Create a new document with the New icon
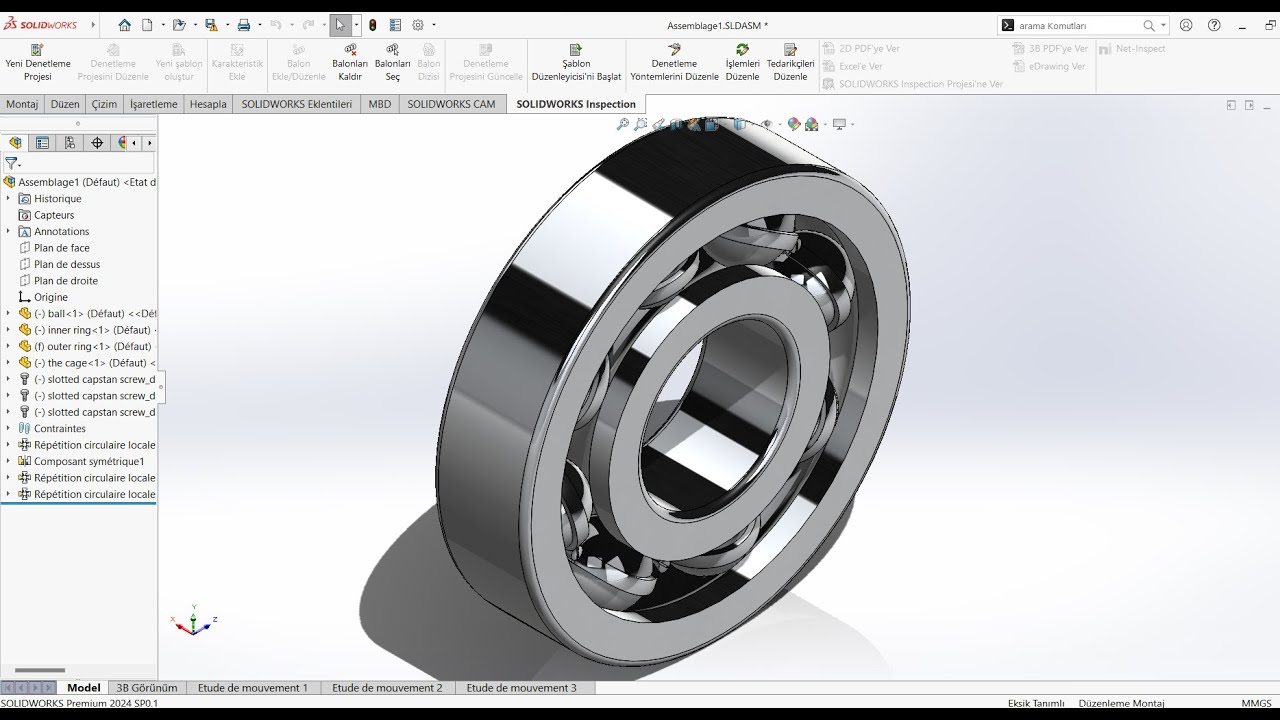The width and height of the screenshot is (1280, 720). tap(147, 25)
